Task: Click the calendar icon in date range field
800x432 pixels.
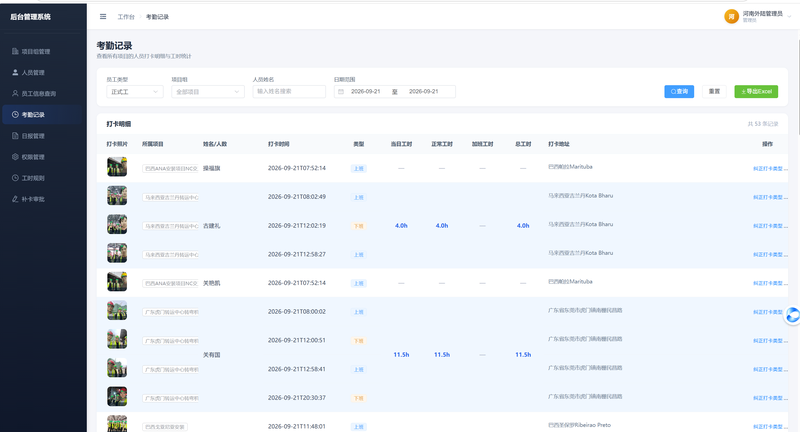Action: point(341,92)
